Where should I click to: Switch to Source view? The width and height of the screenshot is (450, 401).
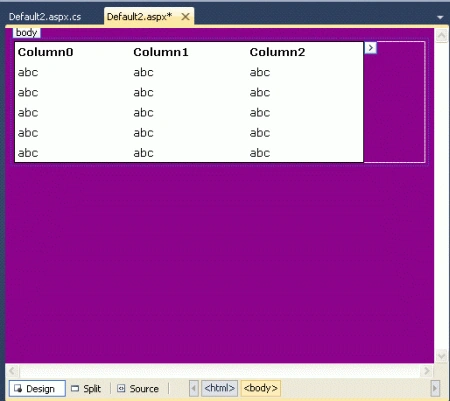pos(138,389)
